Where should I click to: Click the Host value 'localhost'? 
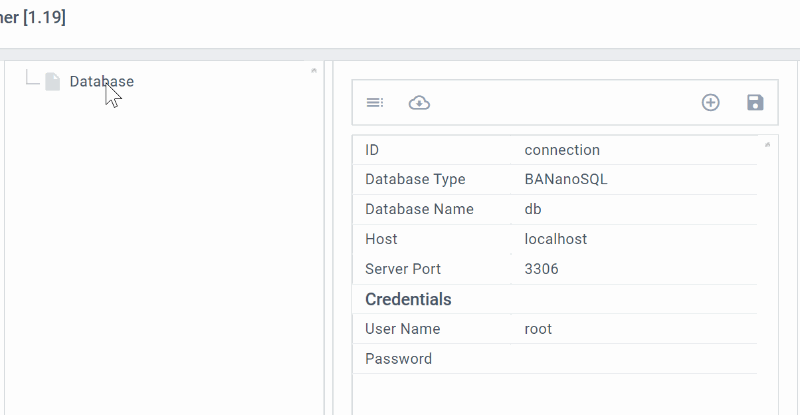[x=556, y=239]
